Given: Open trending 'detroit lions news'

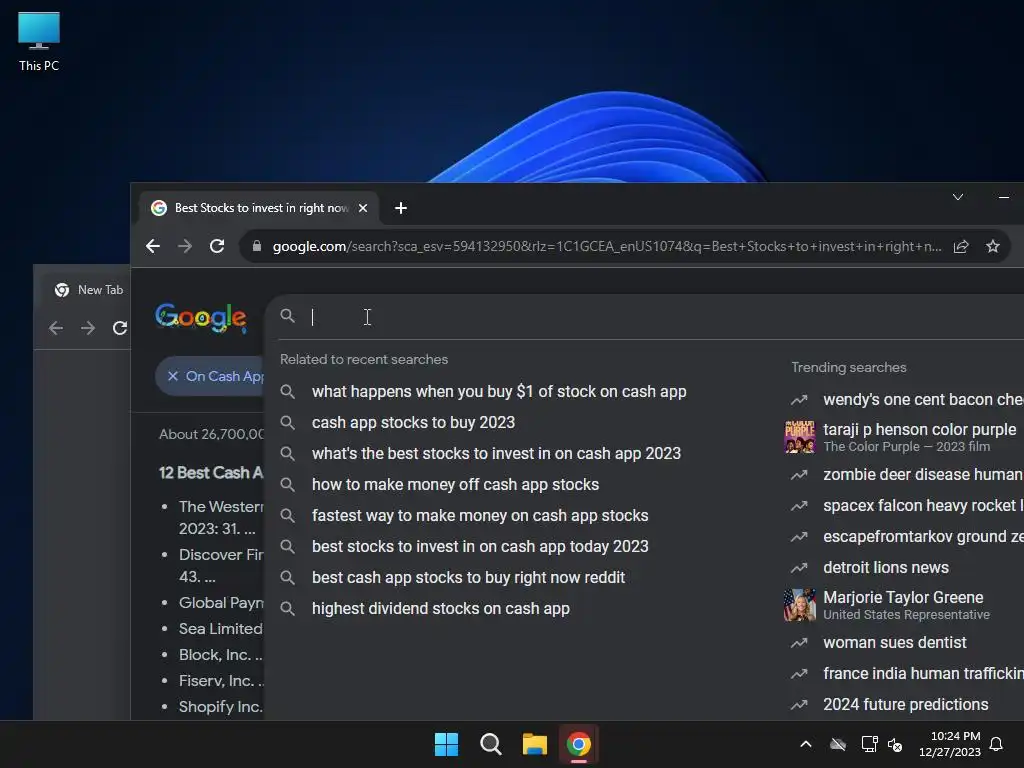Looking at the screenshot, I should pyautogui.click(x=886, y=568).
